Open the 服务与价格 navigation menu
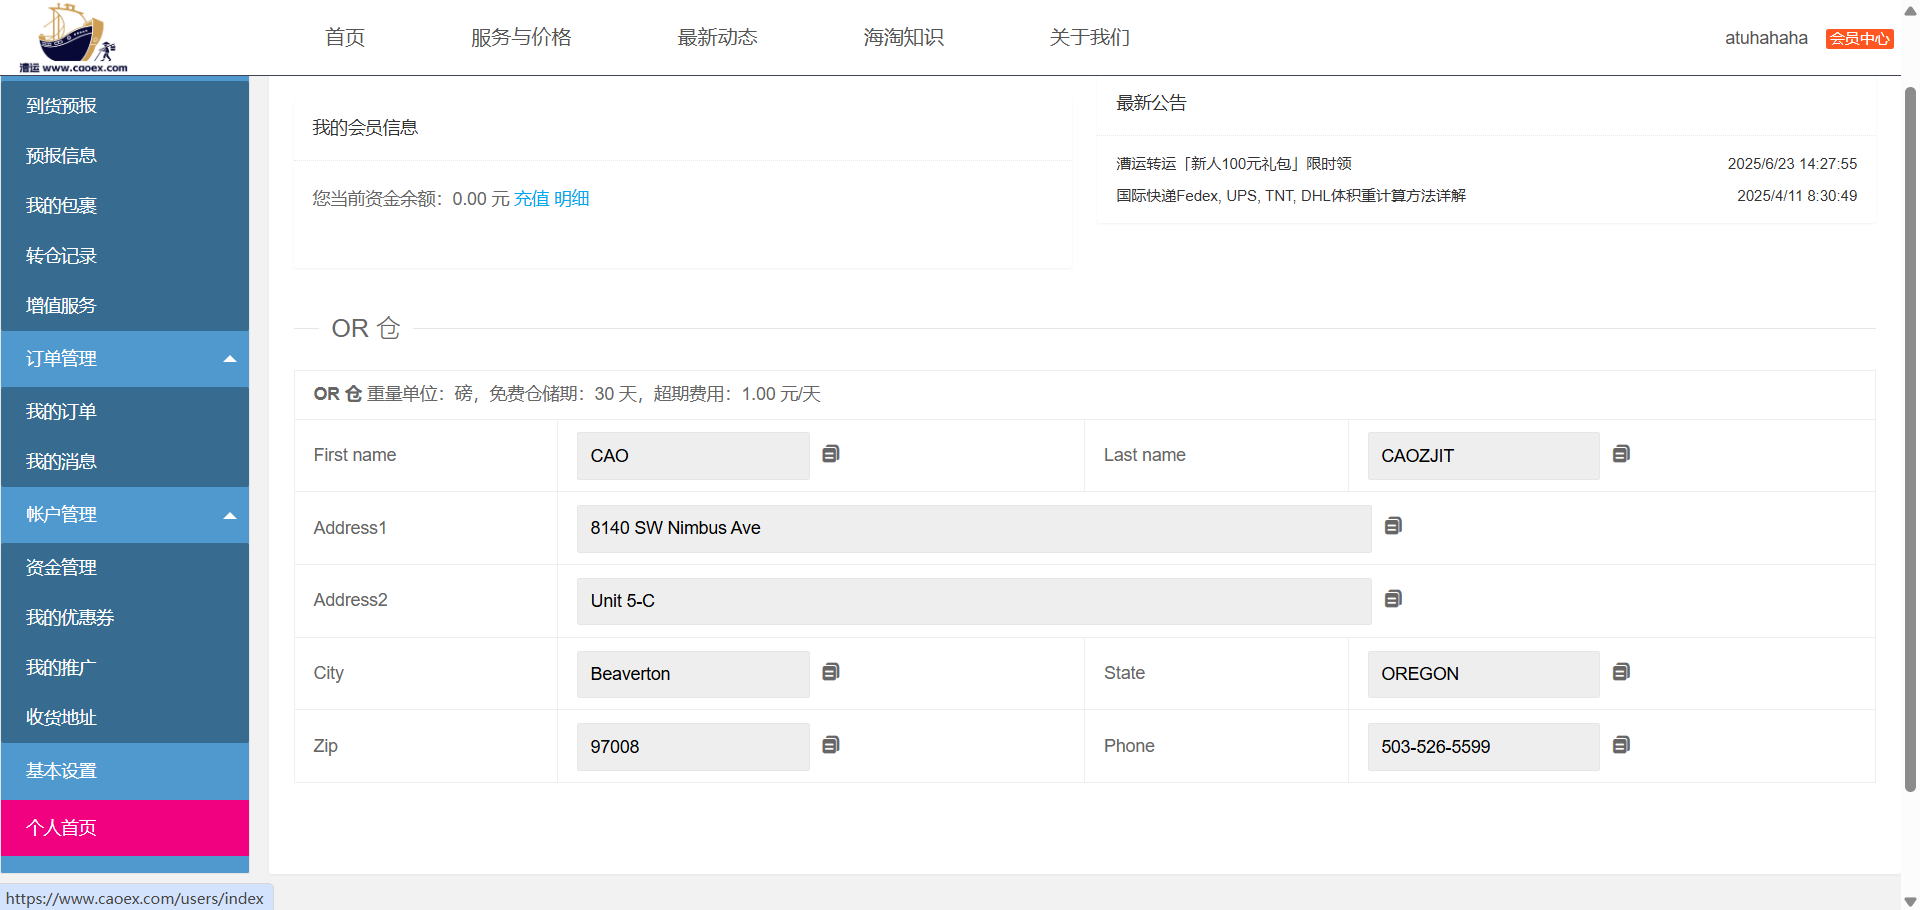The width and height of the screenshot is (1920, 910). coord(521,38)
